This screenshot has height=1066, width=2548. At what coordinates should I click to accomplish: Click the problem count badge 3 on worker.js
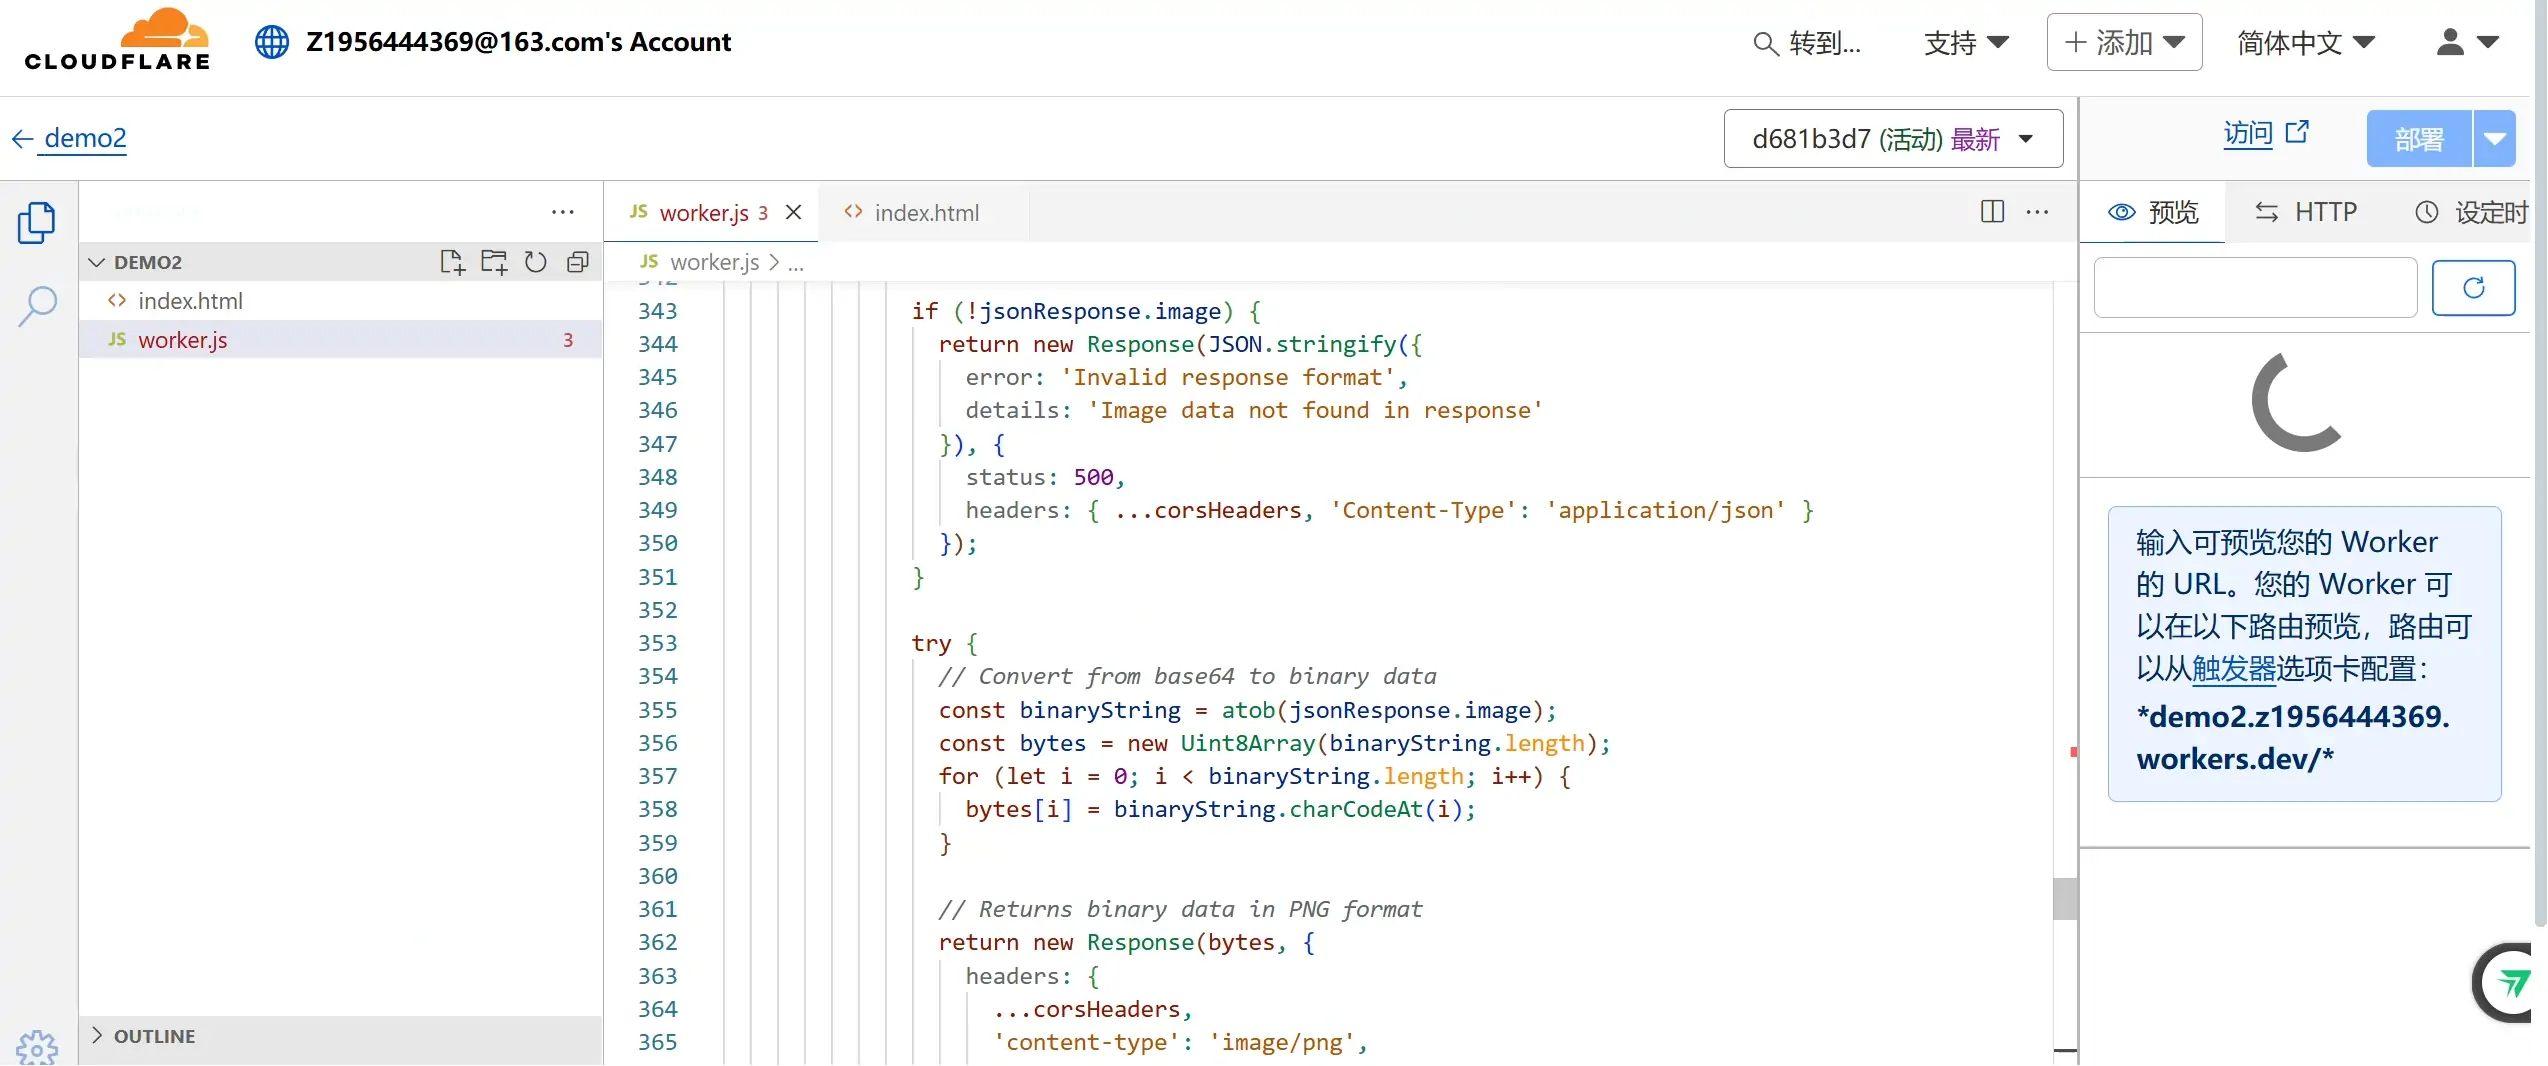tap(567, 340)
